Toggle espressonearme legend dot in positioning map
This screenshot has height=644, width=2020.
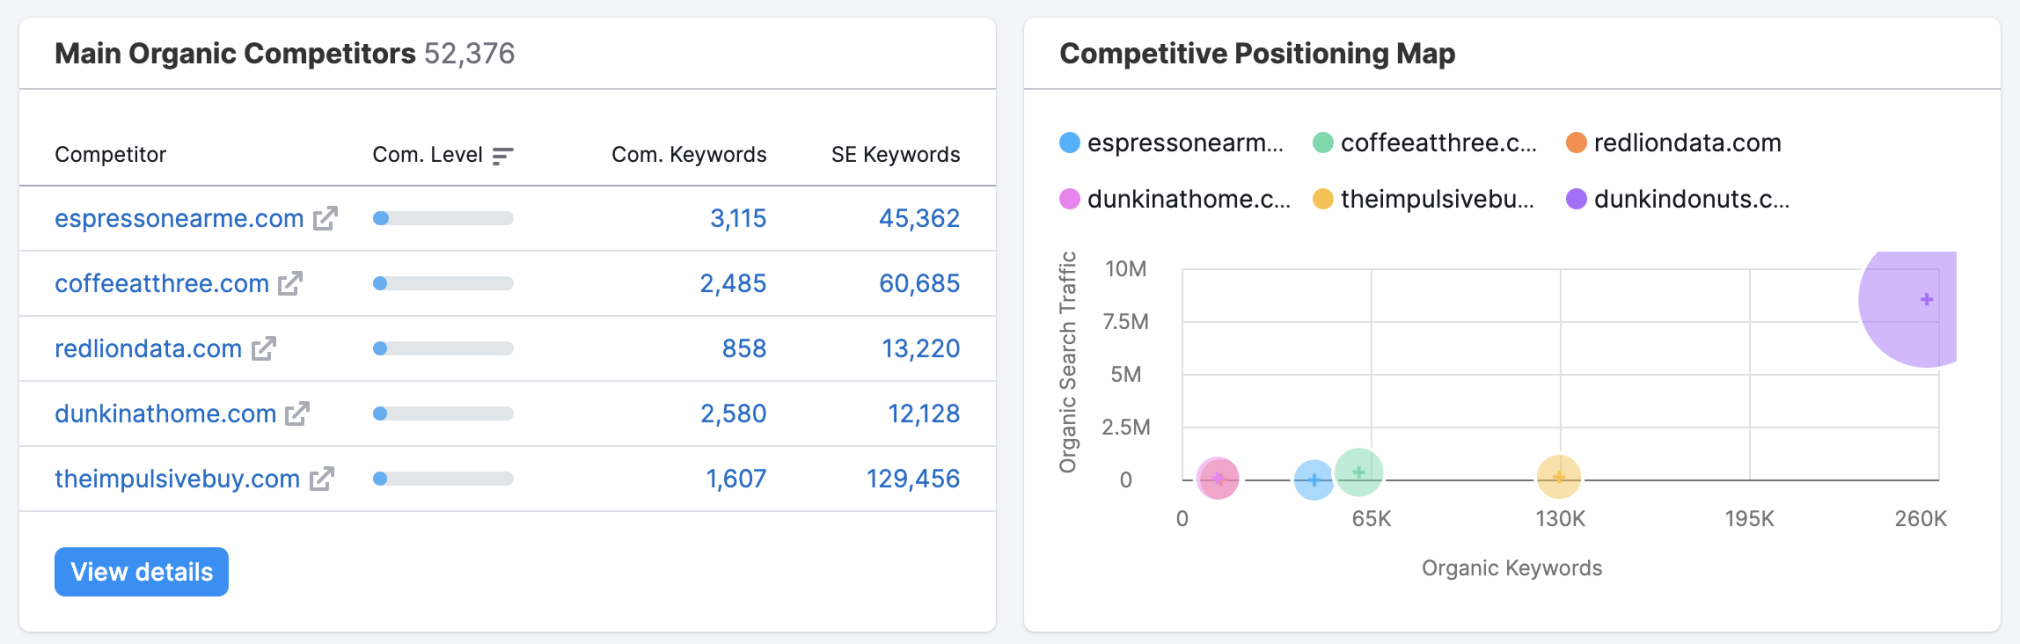[1069, 143]
